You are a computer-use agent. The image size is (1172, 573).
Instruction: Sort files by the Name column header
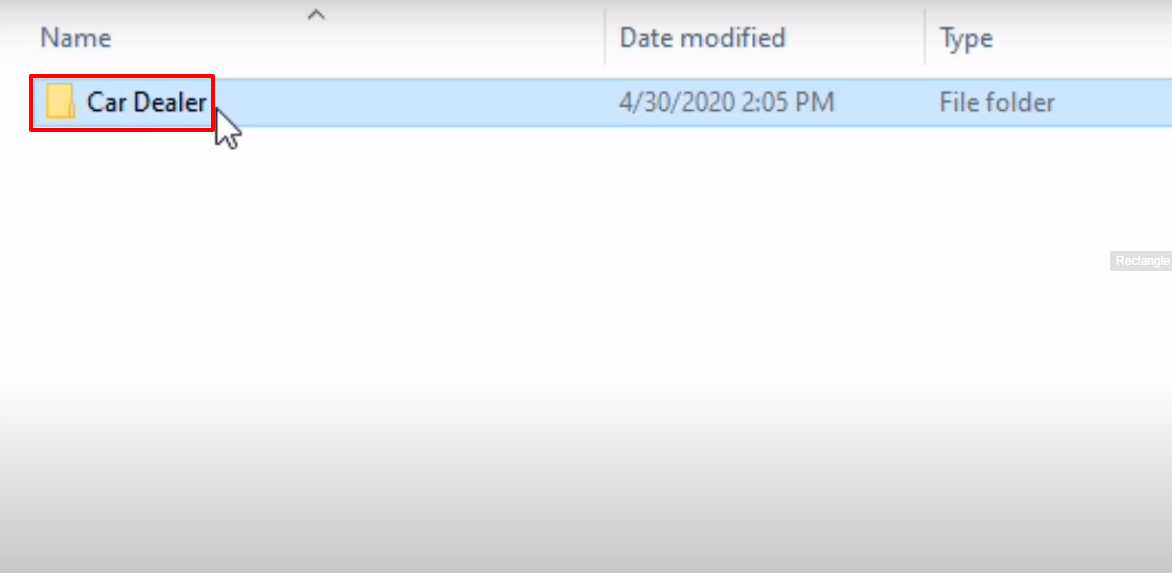[x=75, y=37]
